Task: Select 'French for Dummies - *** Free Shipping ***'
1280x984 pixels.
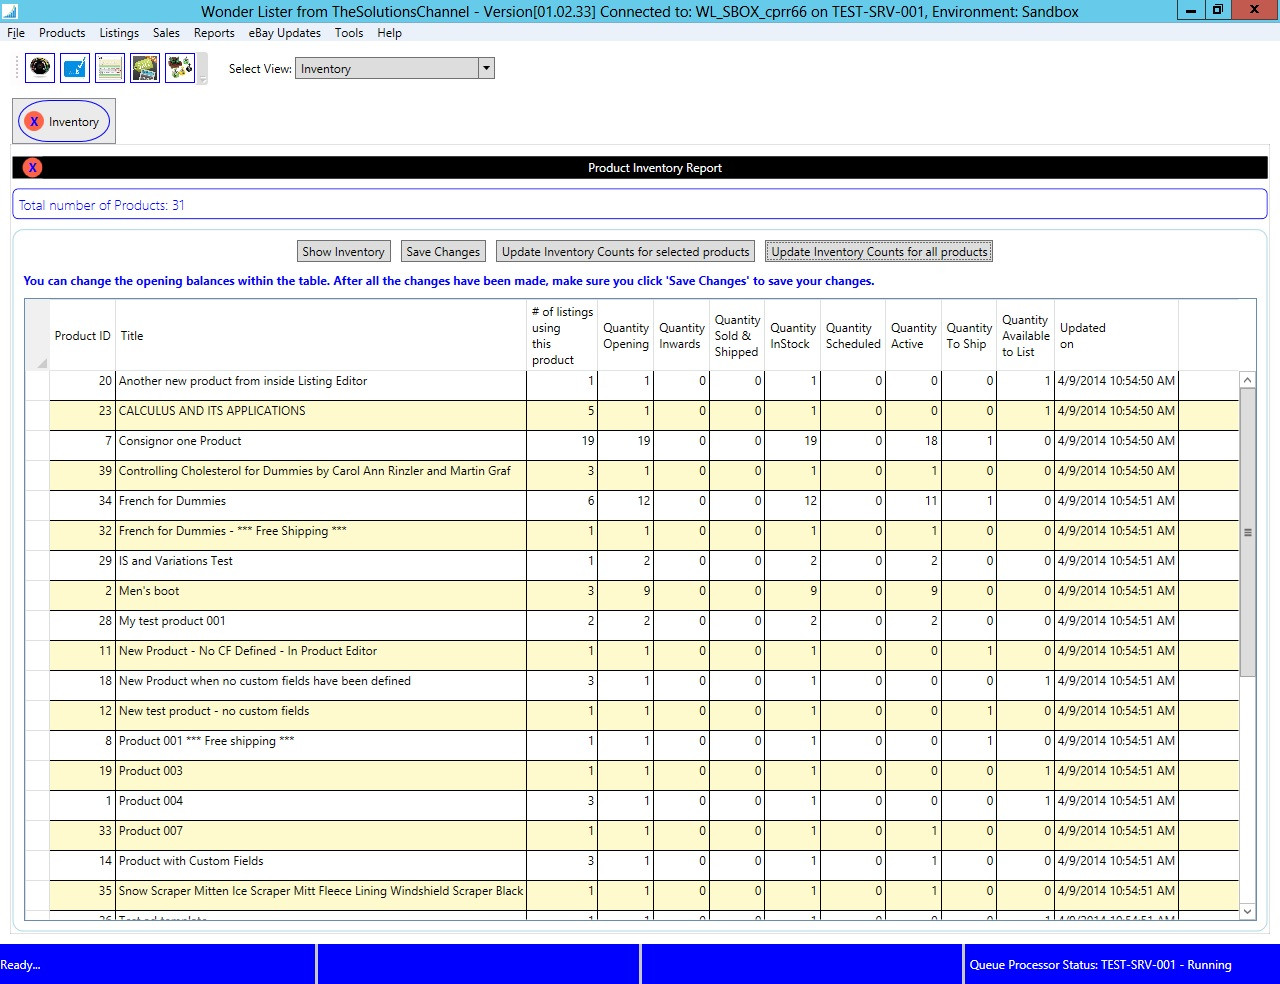Action: point(233,531)
